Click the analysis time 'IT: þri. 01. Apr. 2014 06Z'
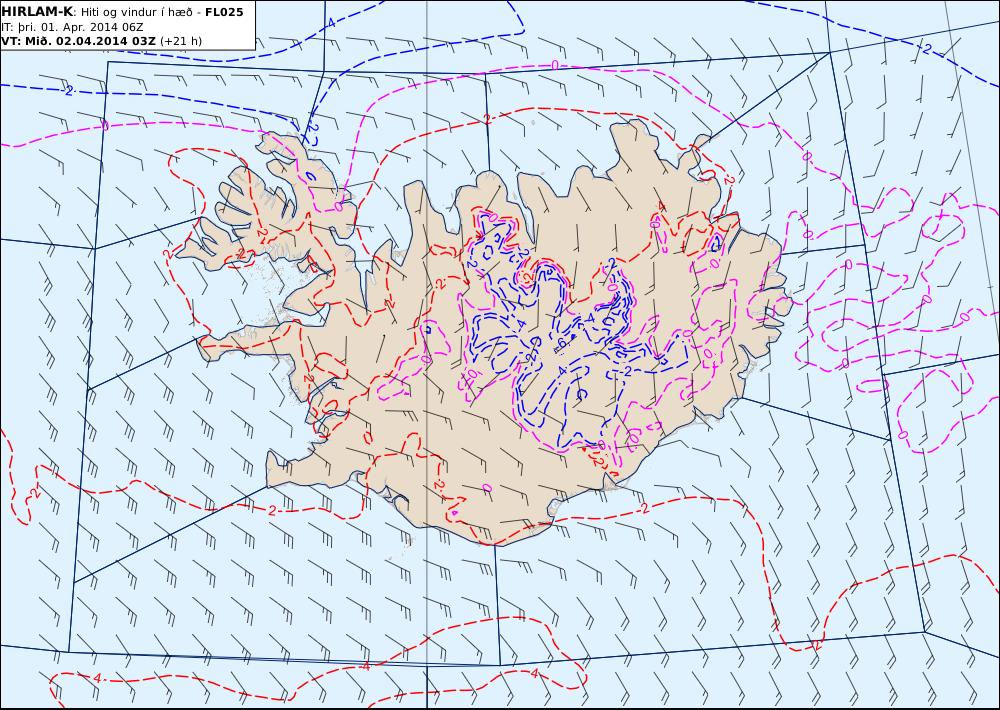This screenshot has height=710, width=1000. coord(72,27)
